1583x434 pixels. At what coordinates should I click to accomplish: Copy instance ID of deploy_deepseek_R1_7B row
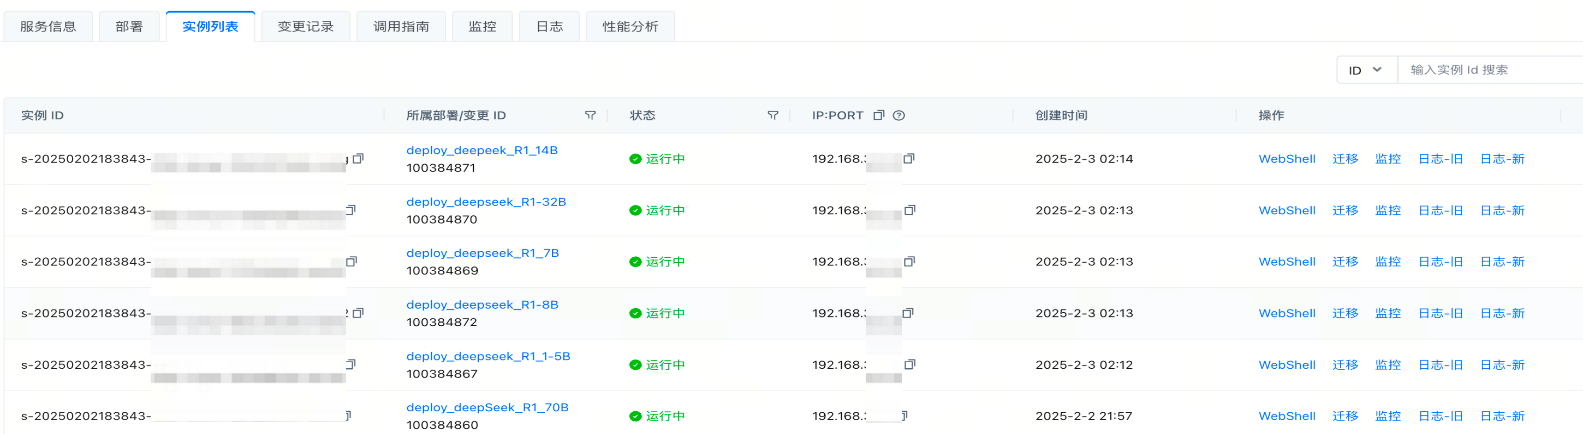(x=352, y=262)
